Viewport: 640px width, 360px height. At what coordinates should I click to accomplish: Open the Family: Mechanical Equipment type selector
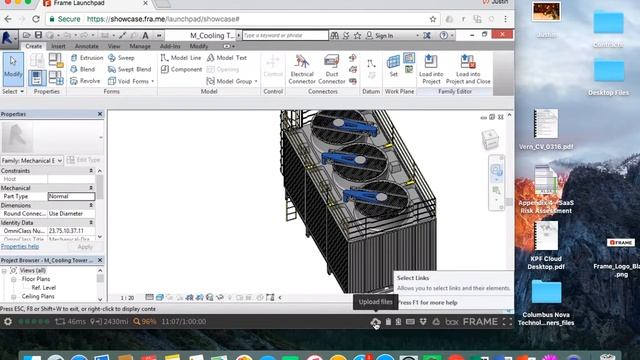coord(32,160)
